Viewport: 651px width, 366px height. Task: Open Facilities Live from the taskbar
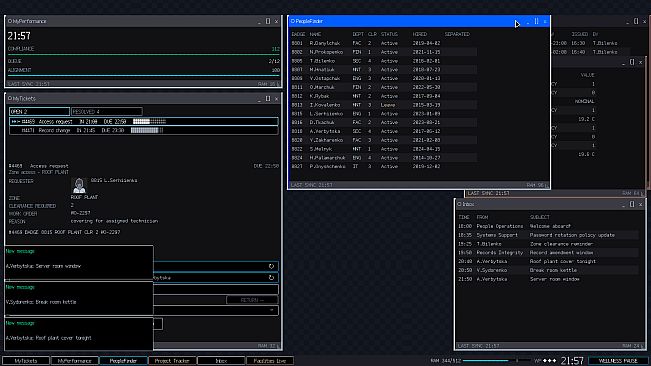270,361
